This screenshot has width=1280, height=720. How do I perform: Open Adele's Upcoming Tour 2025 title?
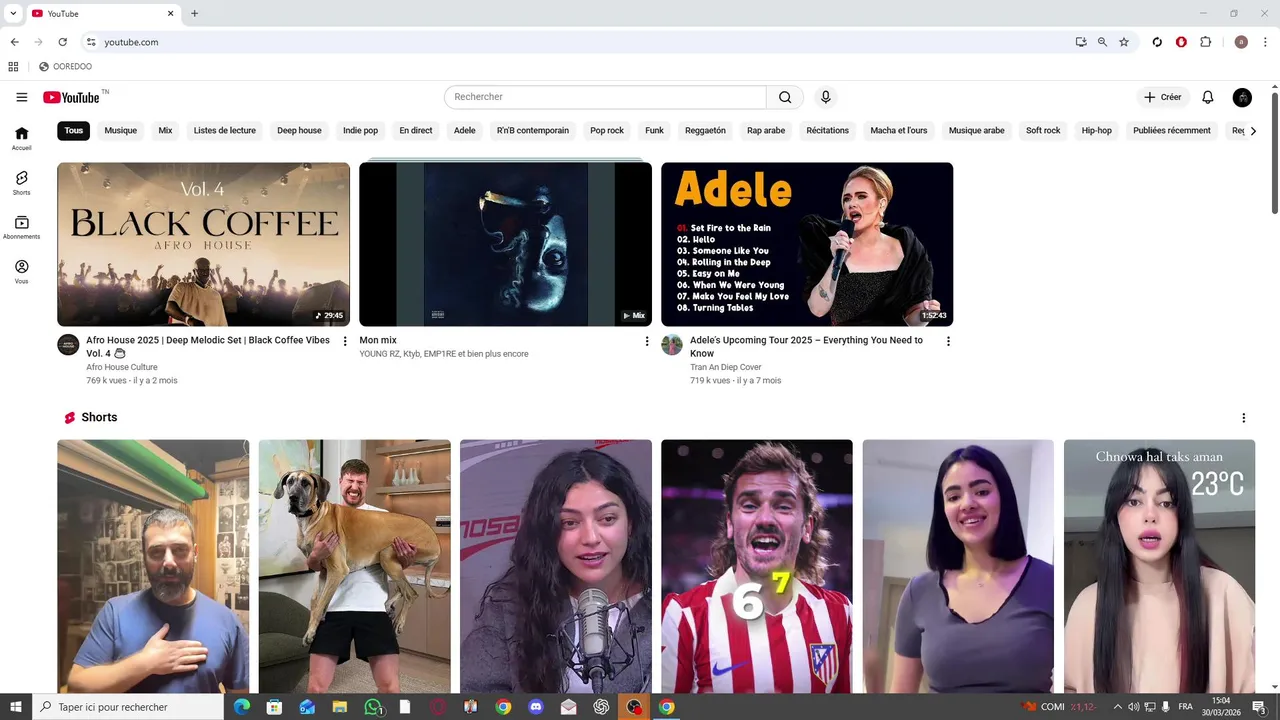click(x=806, y=346)
